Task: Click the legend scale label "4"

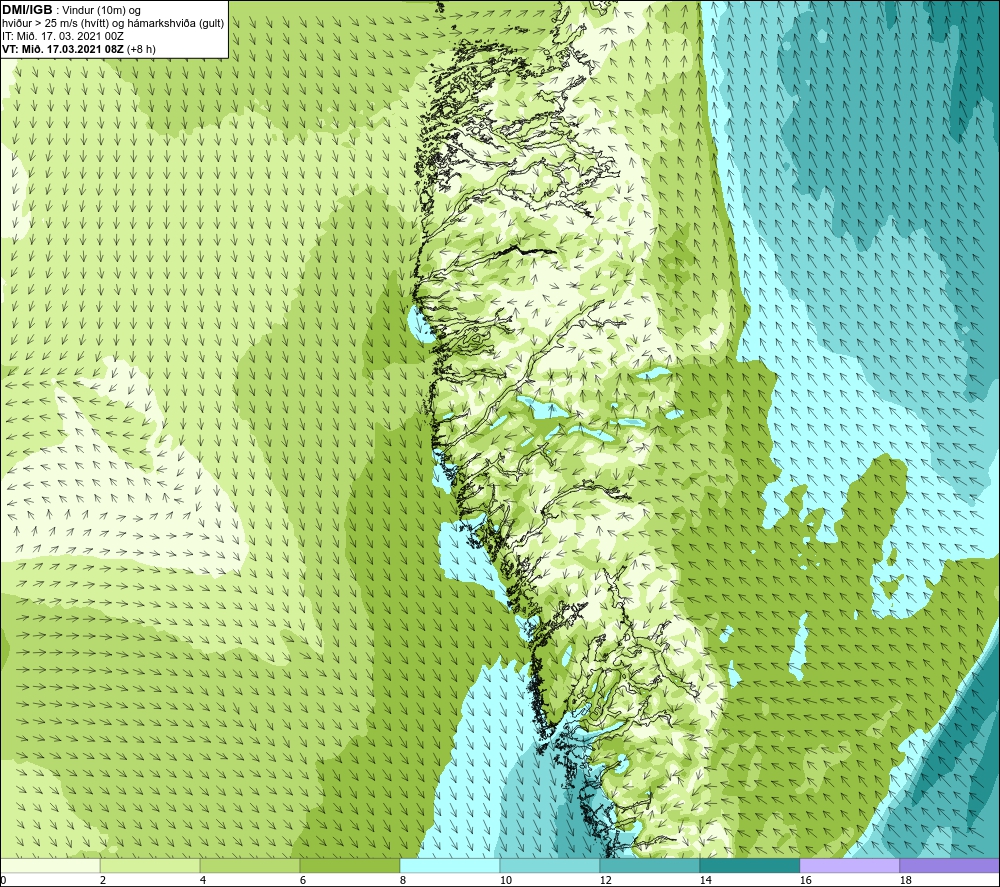Action: [203, 881]
